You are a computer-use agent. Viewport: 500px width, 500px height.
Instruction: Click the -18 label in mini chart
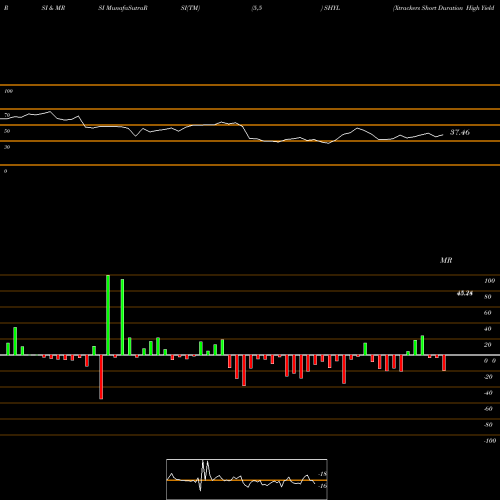(x=323, y=474)
